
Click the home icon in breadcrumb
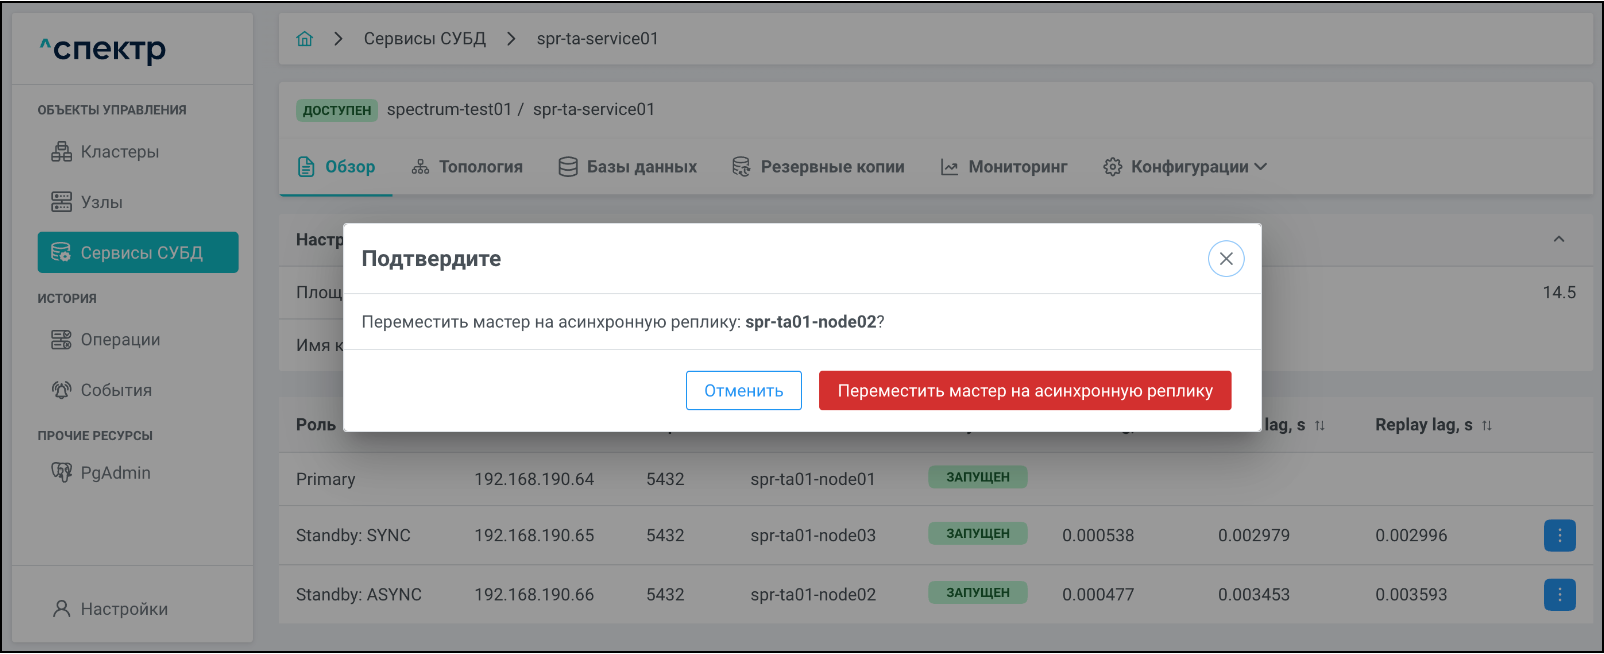click(305, 39)
